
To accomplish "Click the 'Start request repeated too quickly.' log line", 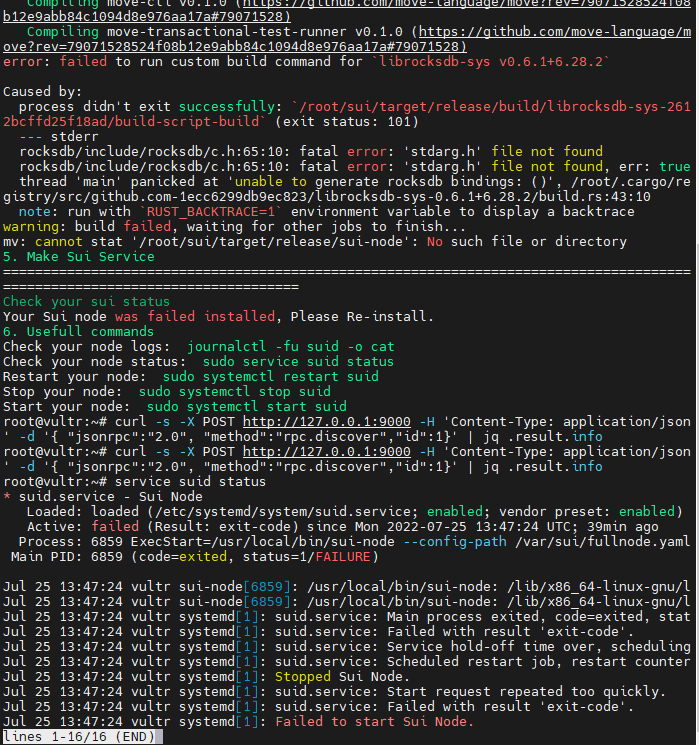I will point(335,692).
